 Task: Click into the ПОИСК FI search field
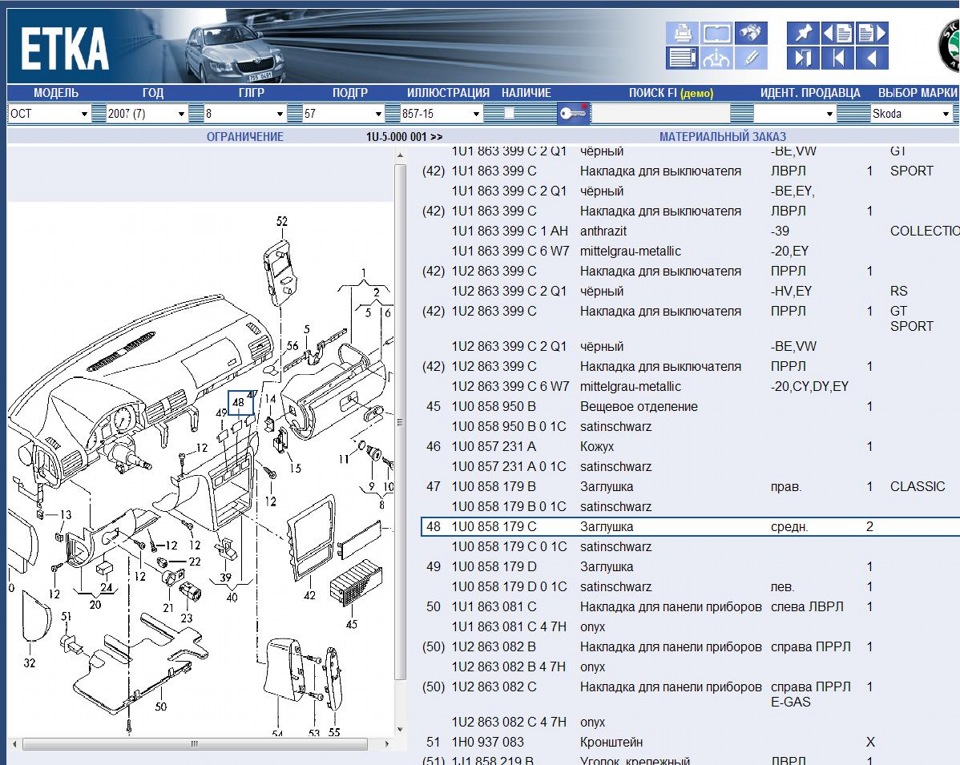(x=660, y=113)
